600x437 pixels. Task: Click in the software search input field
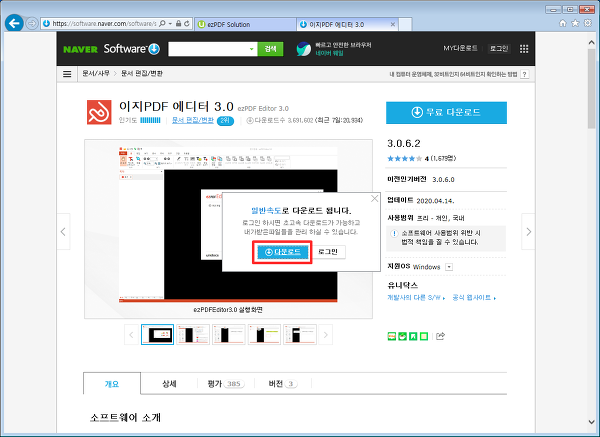pyautogui.click(x=208, y=49)
